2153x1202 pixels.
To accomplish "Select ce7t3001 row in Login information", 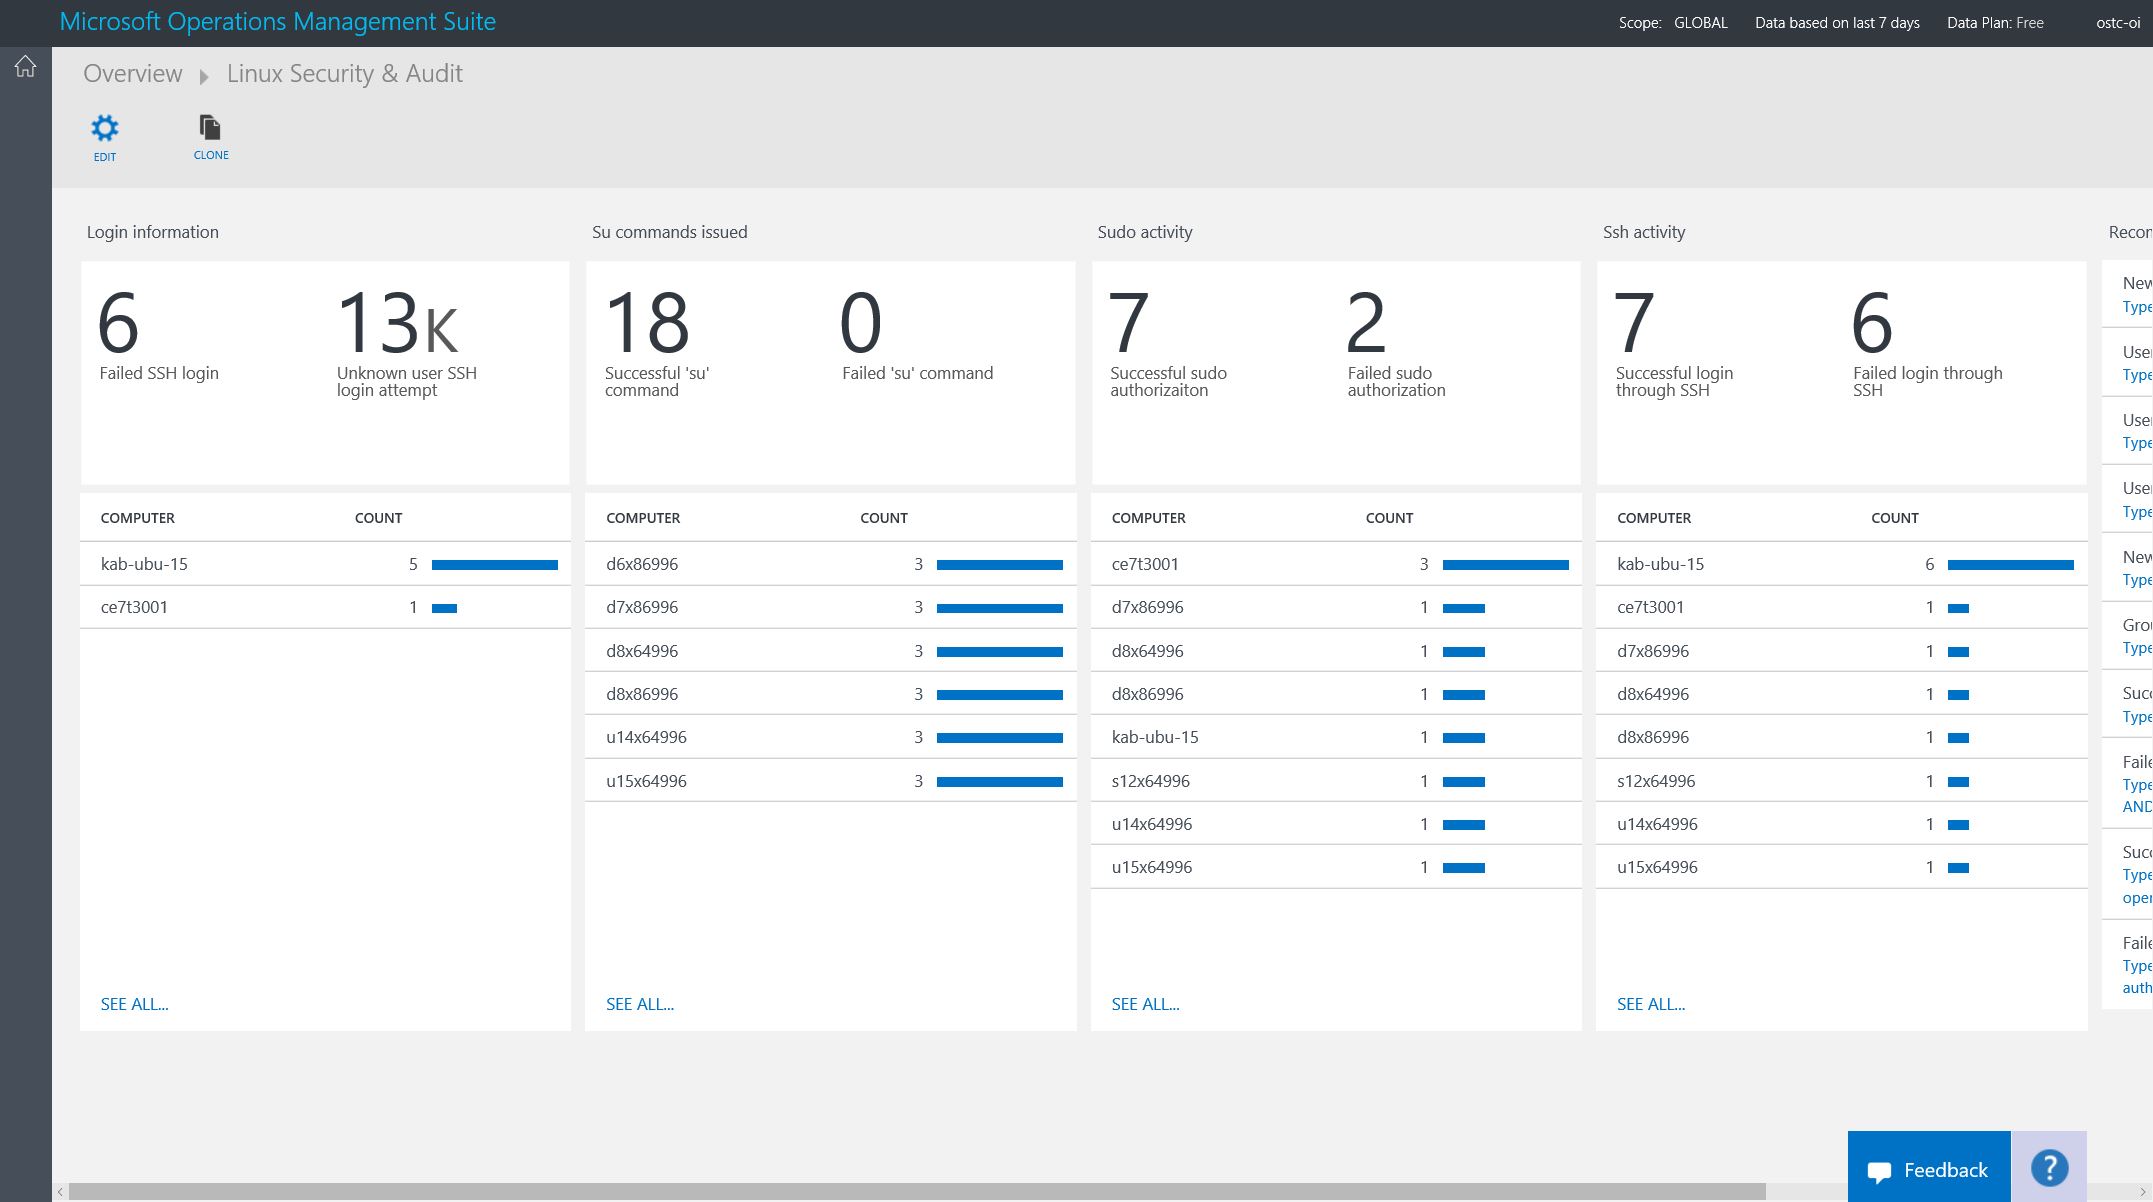I will tap(325, 607).
